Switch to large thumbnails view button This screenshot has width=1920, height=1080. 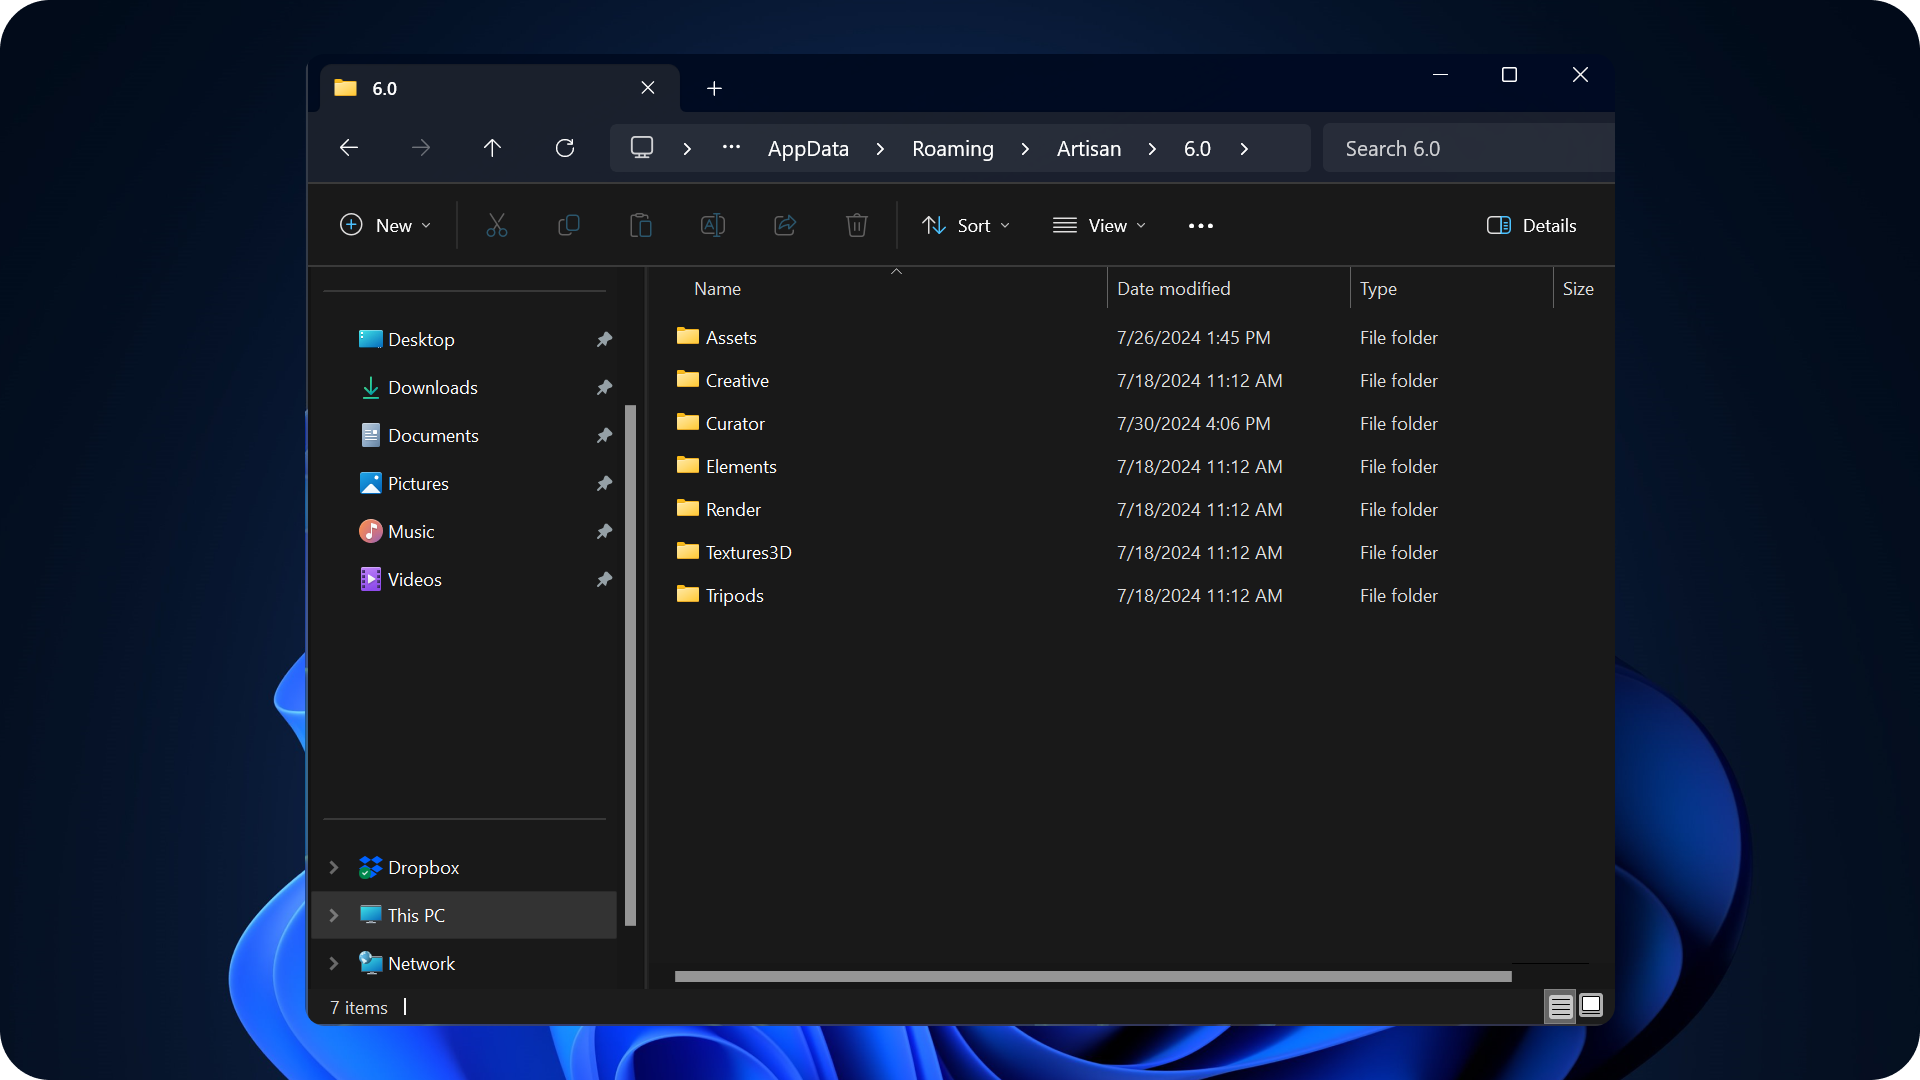pyautogui.click(x=1591, y=1005)
